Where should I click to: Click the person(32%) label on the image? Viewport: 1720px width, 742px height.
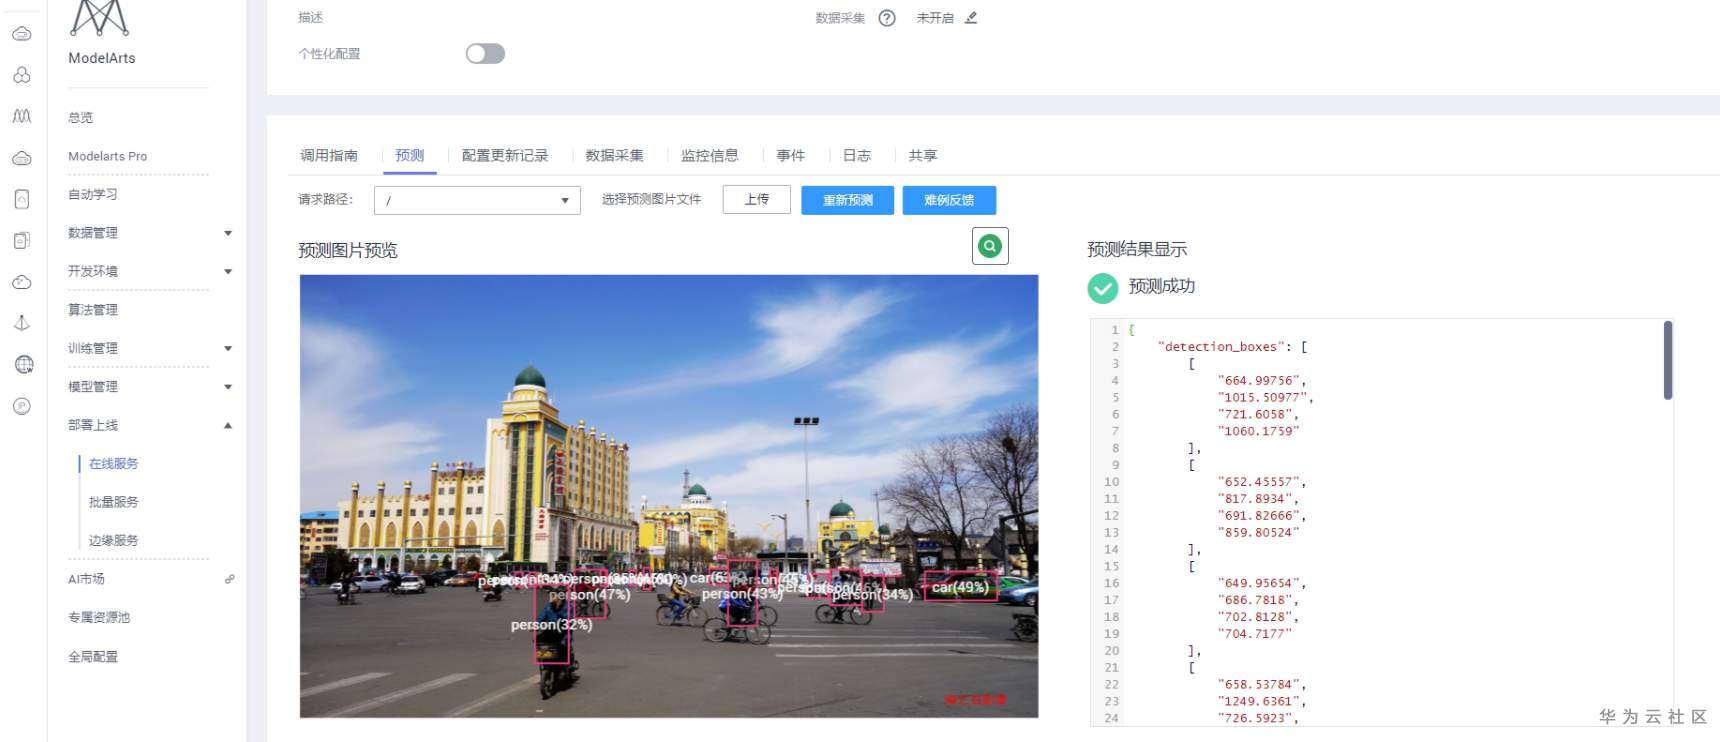point(551,625)
